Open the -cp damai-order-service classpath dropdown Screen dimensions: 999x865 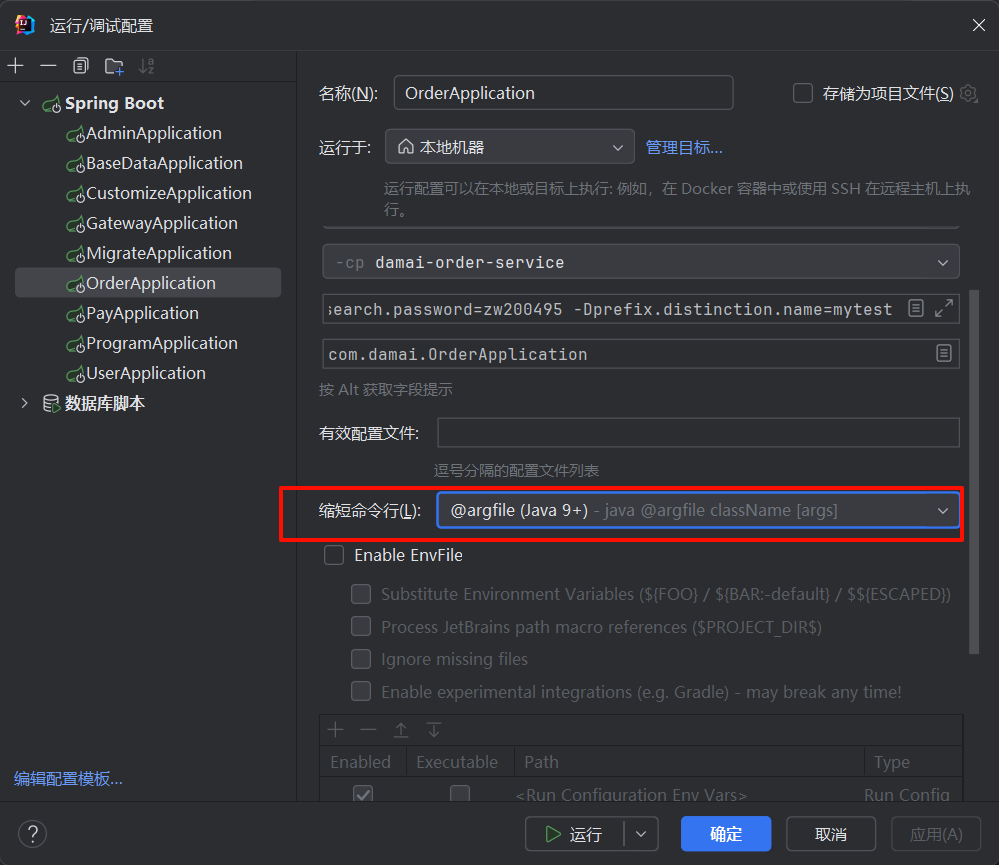[x=641, y=262]
